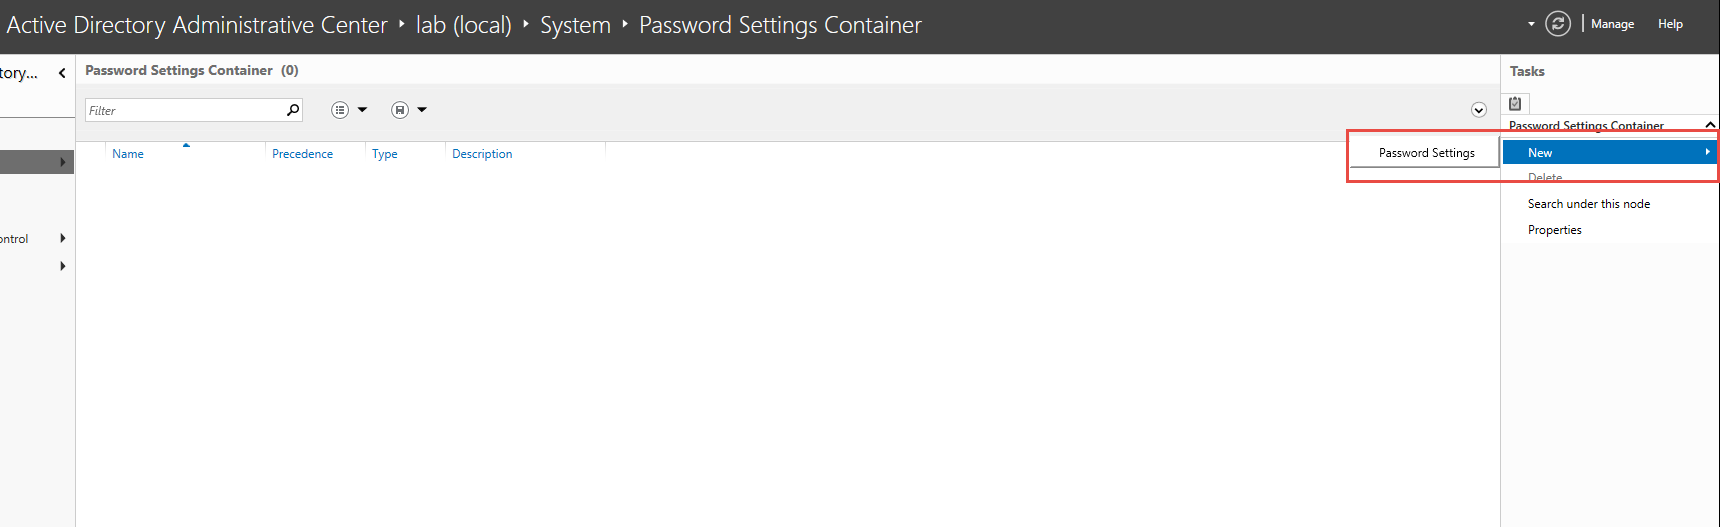Viewport: 1720px width, 527px height.
Task: Open Properties from the Tasks pane
Action: [1554, 230]
